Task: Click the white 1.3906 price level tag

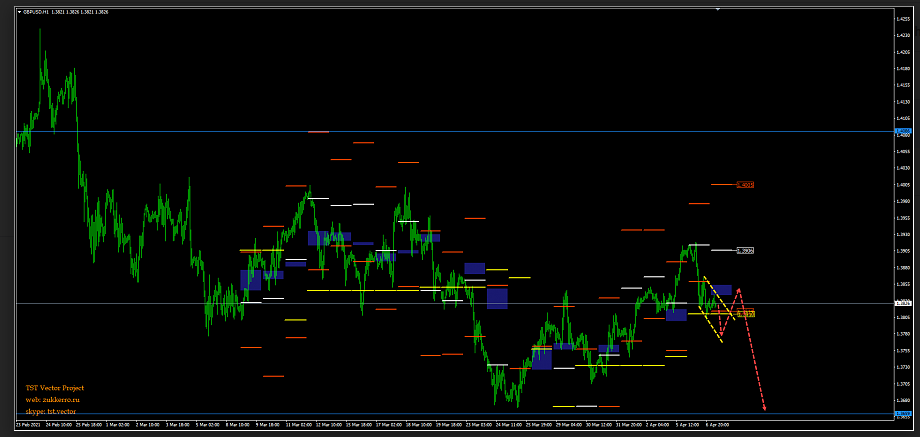Action: (745, 250)
